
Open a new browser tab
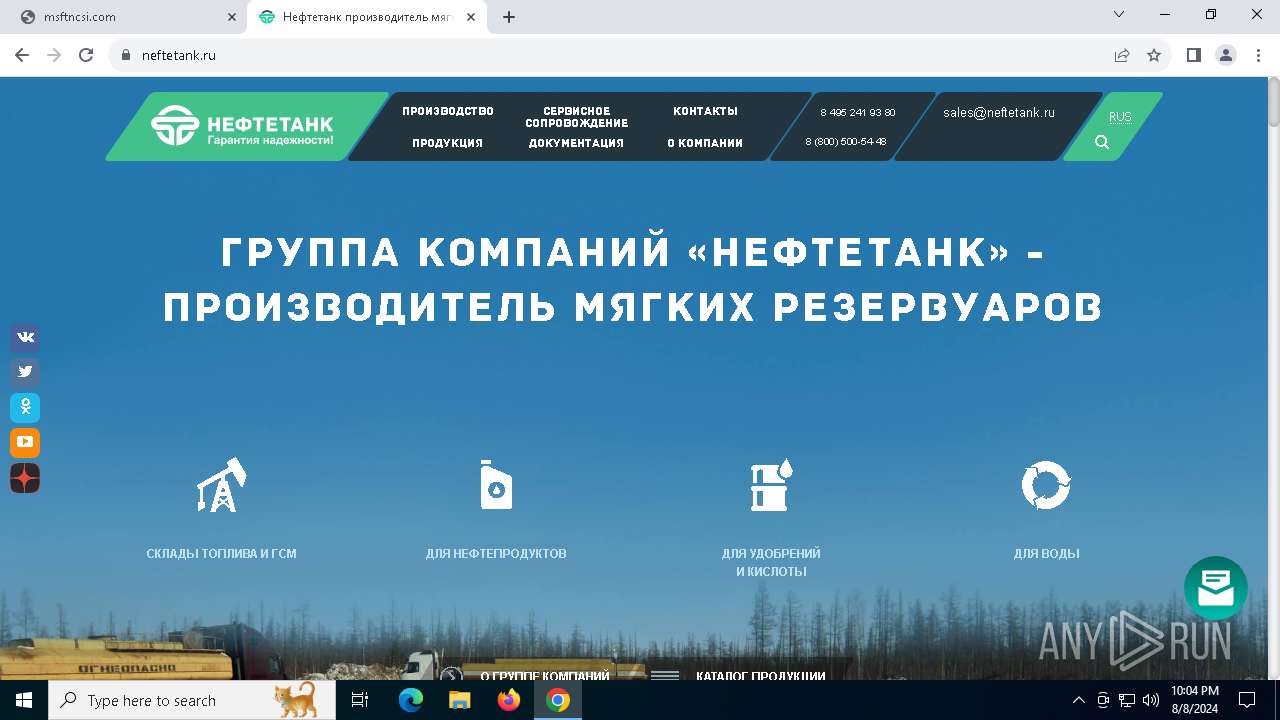[x=509, y=17]
